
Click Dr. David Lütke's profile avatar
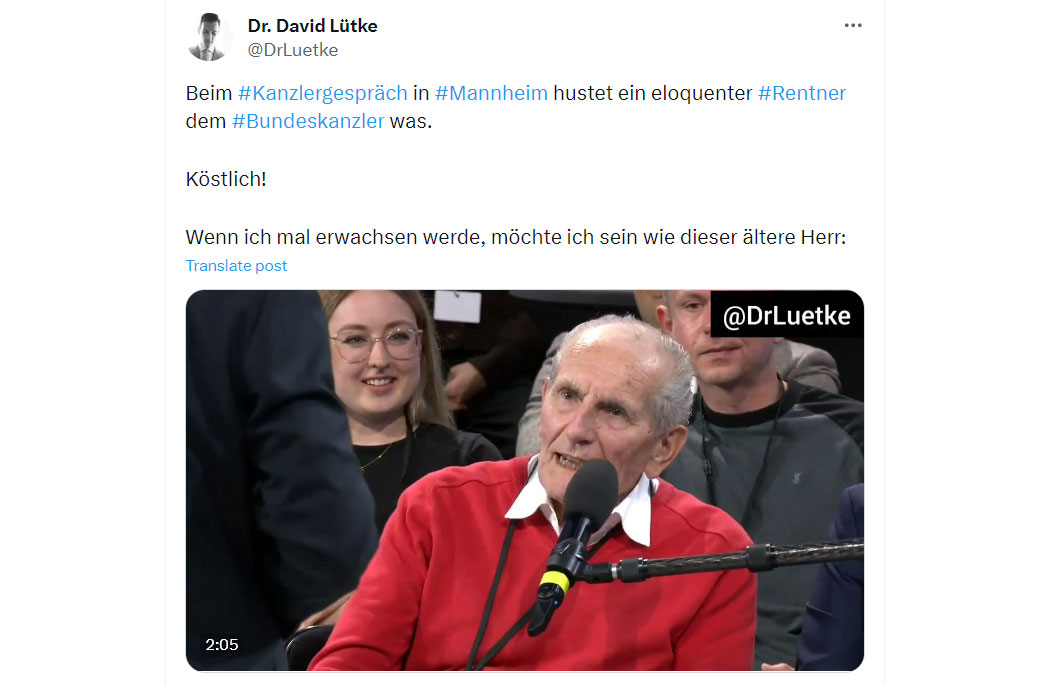[209, 37]
